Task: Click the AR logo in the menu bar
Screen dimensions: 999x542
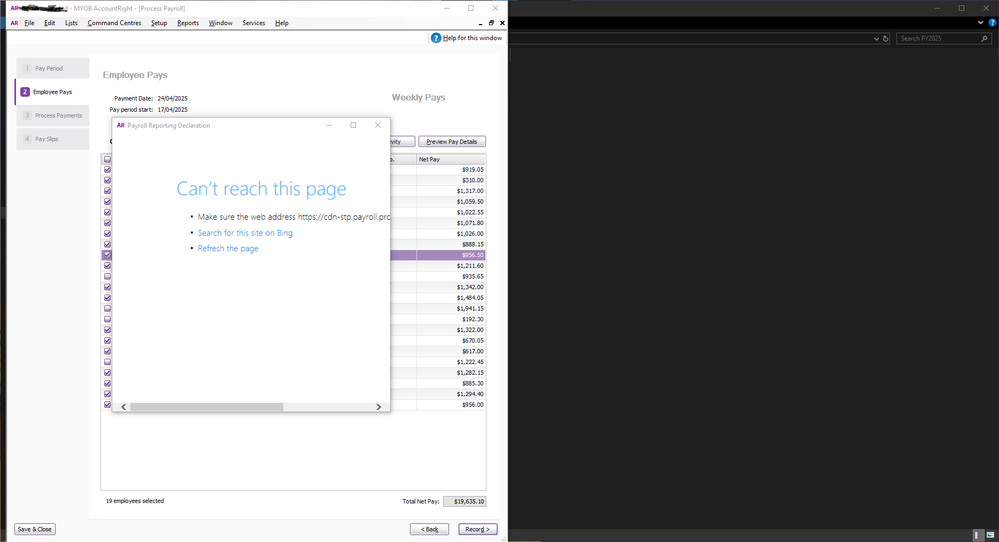Action: click(14, 23)
